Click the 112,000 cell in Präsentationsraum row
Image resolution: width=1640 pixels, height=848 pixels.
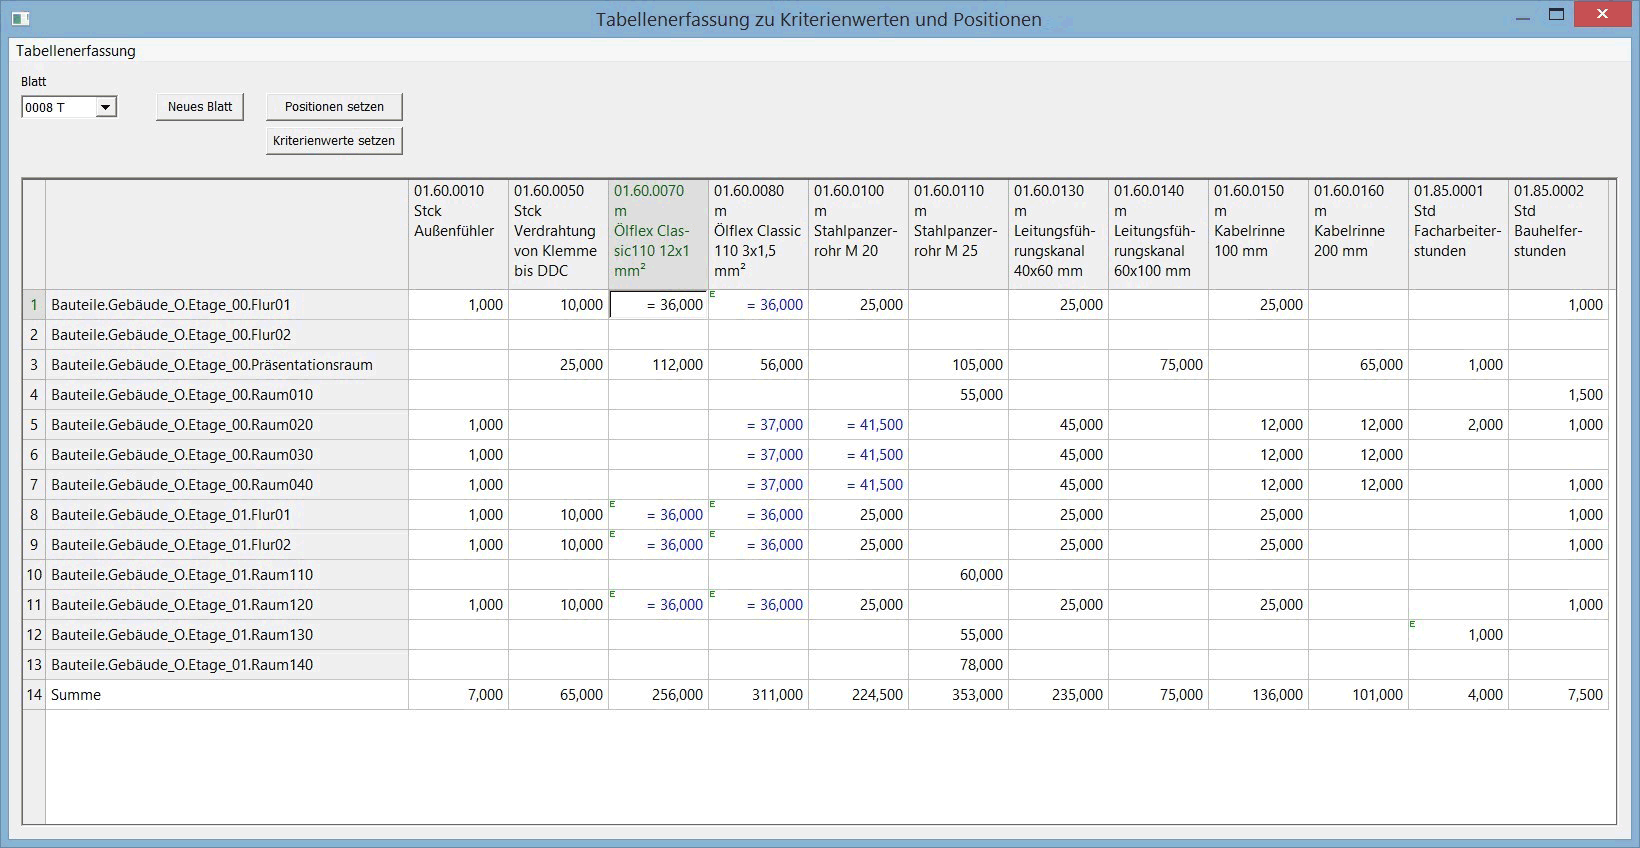[658, 365]
